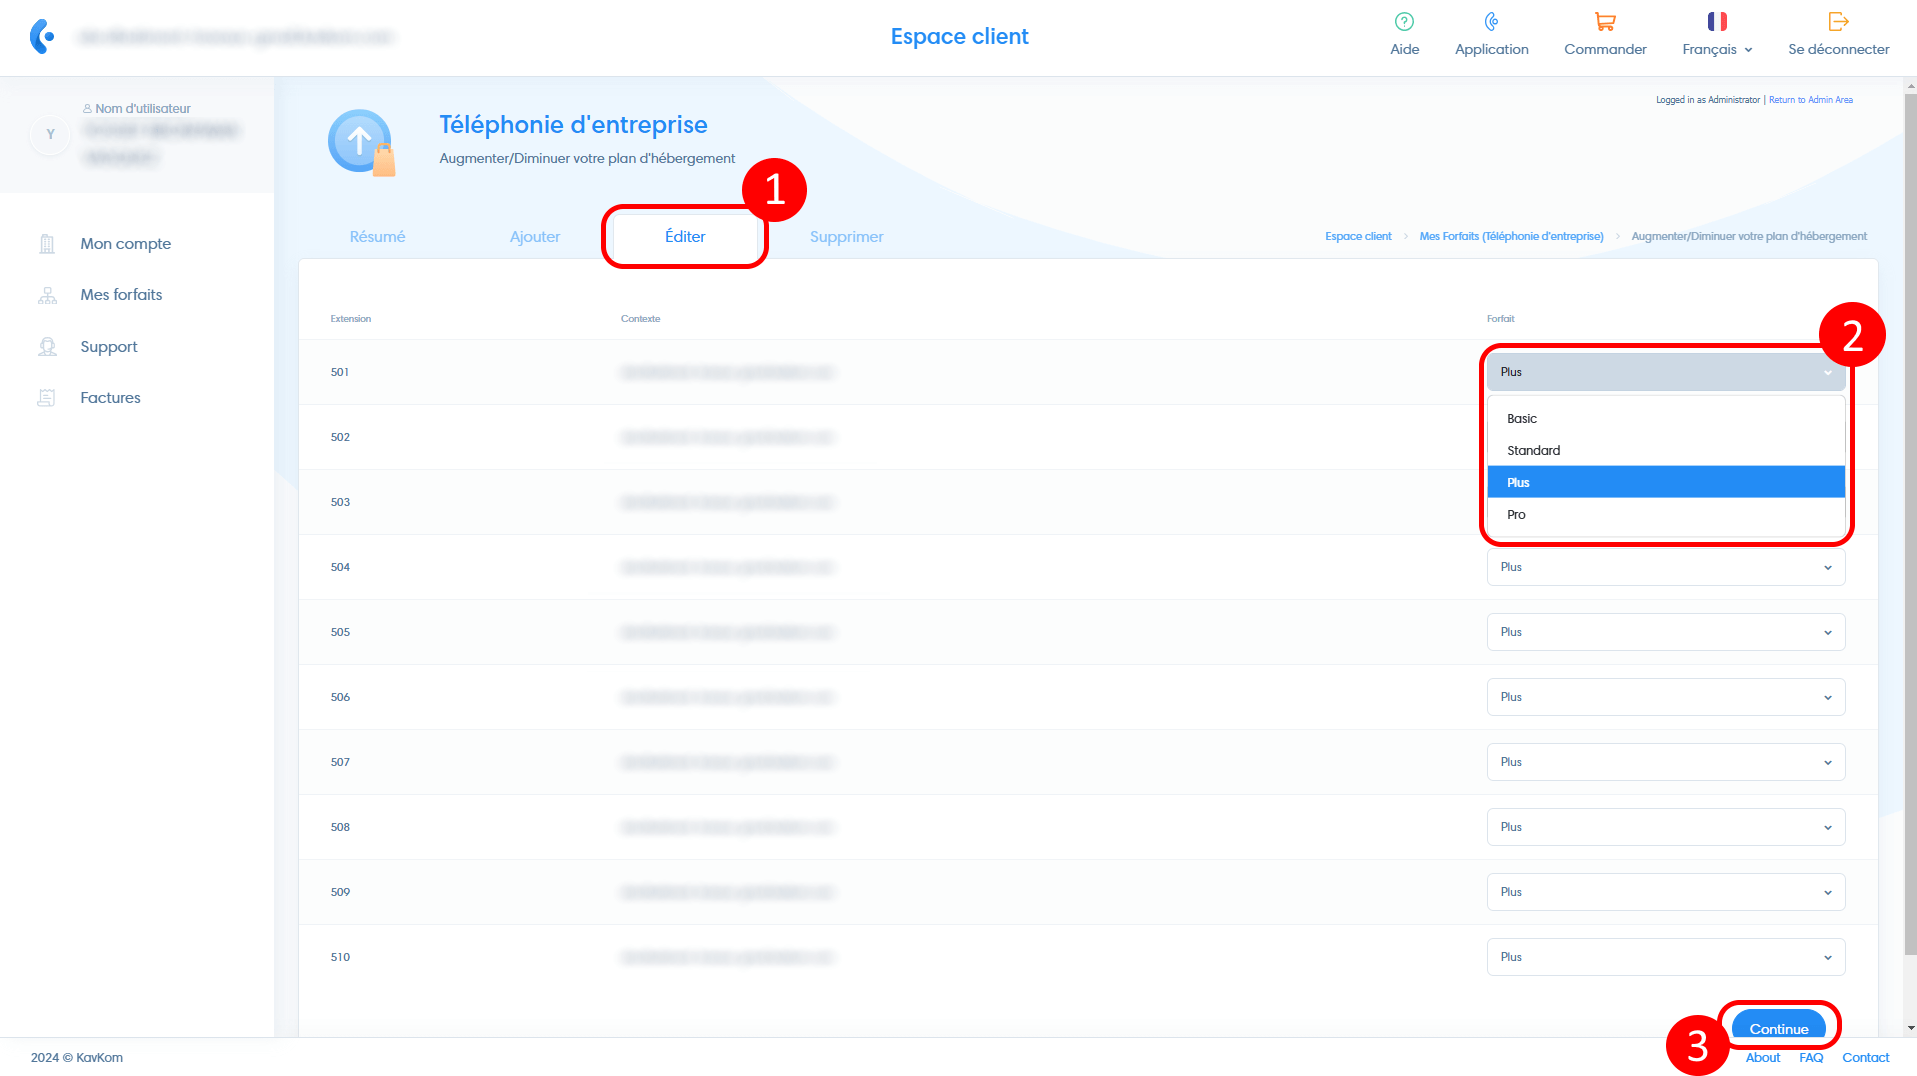Open the Forfait dropdown for extension 507
This screenshot has height=1076, width=1917.
[x=1666, y=762]
